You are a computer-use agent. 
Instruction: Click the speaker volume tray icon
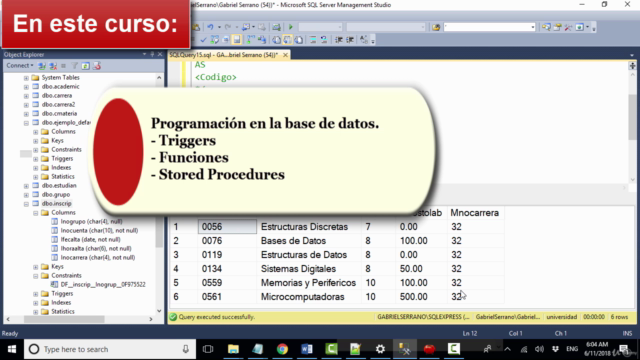tap(539, 349)
